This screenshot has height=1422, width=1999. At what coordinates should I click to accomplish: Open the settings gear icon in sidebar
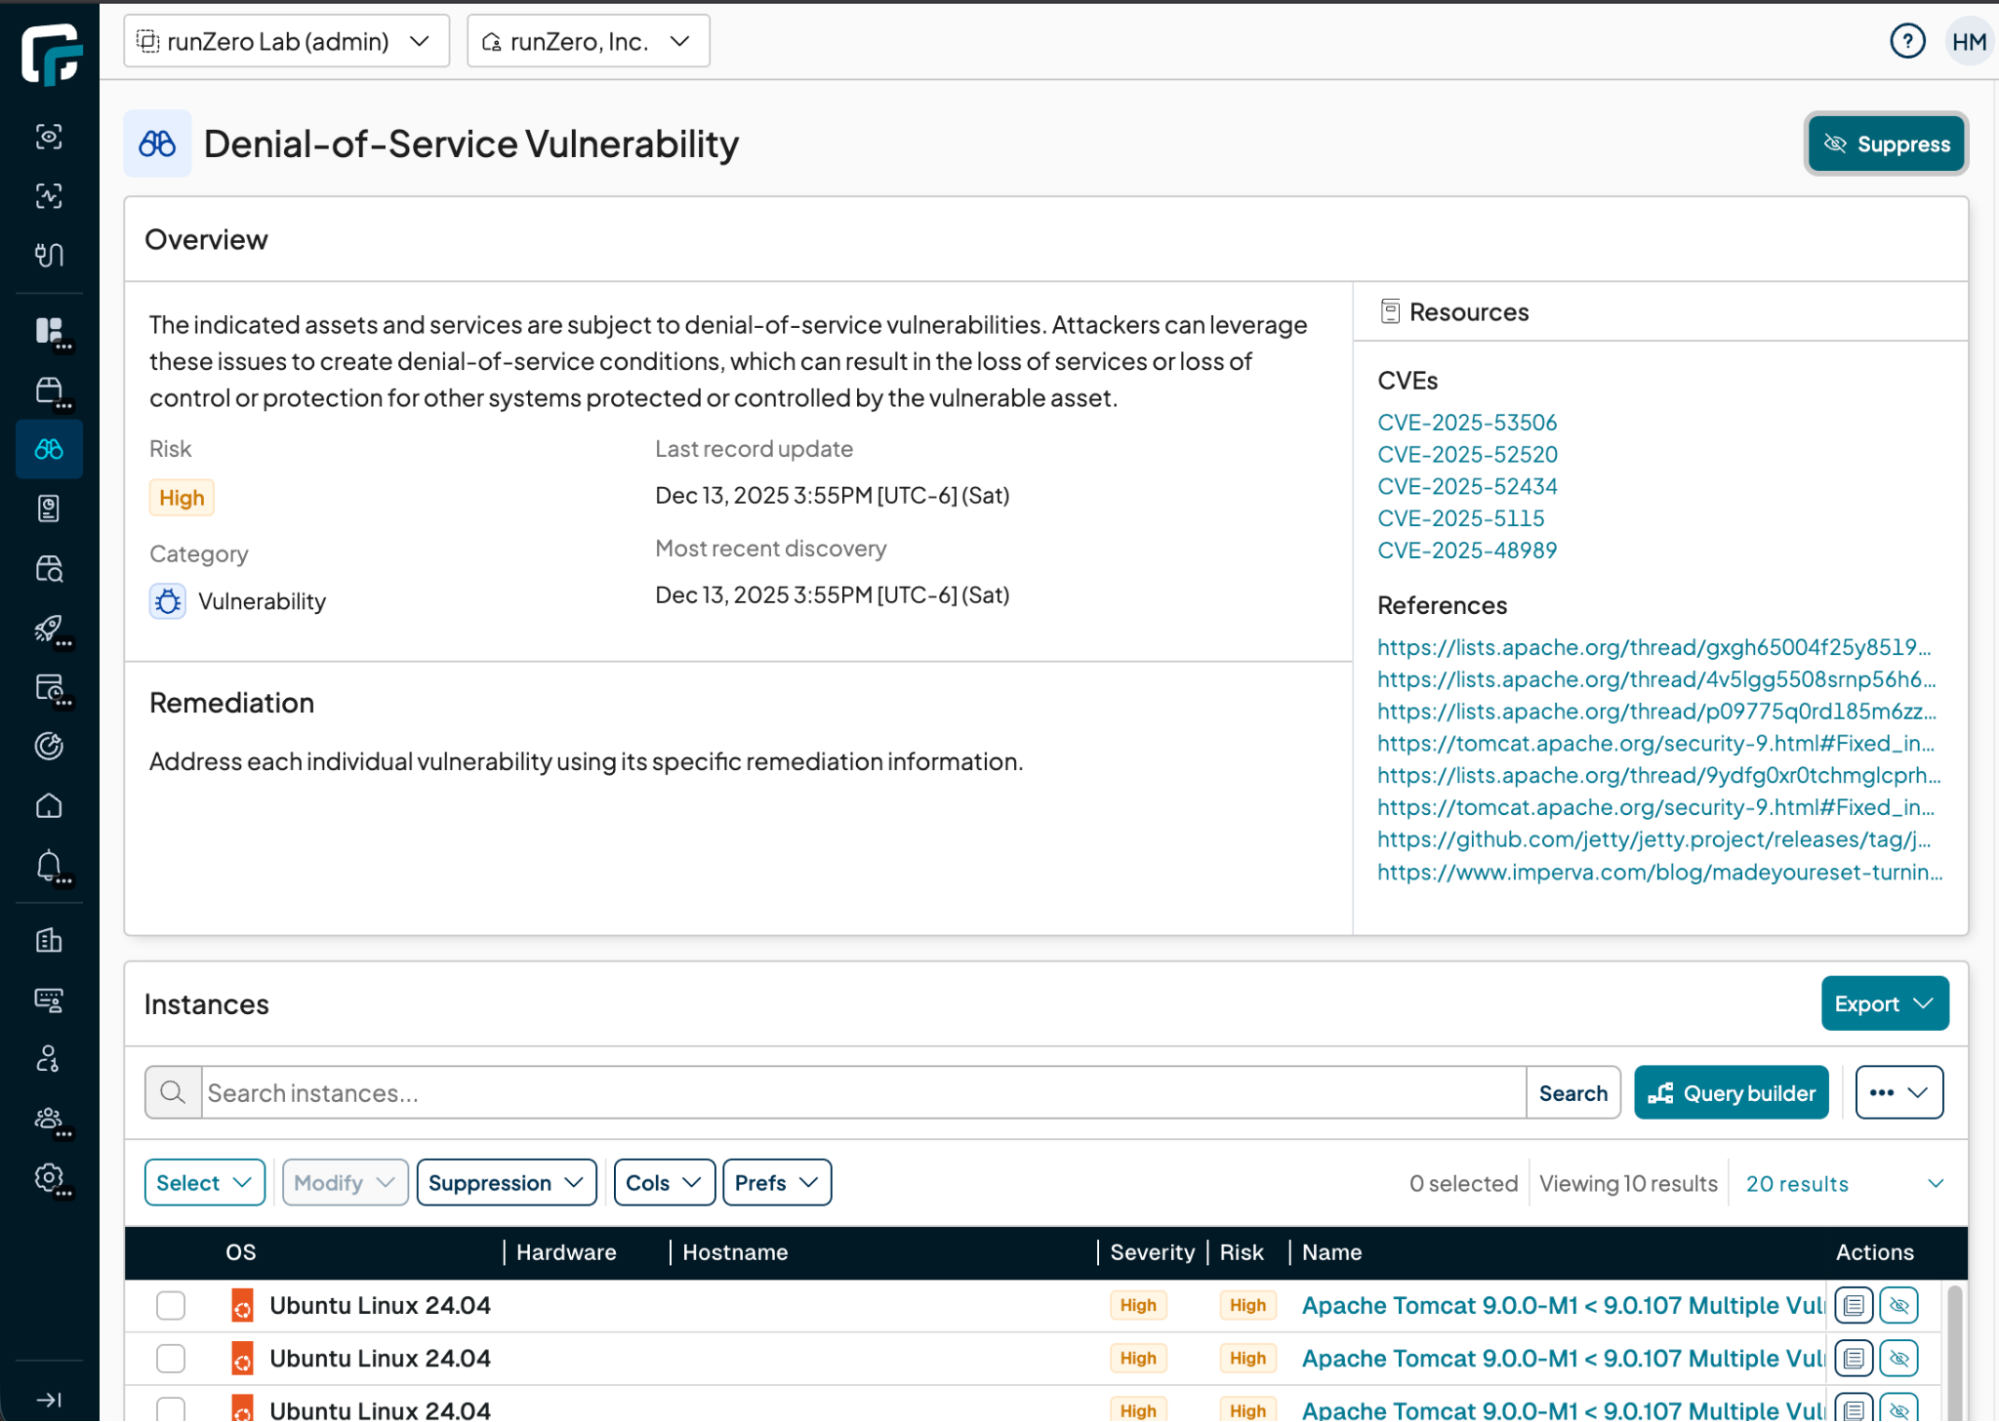click(x=49, y=1178)
